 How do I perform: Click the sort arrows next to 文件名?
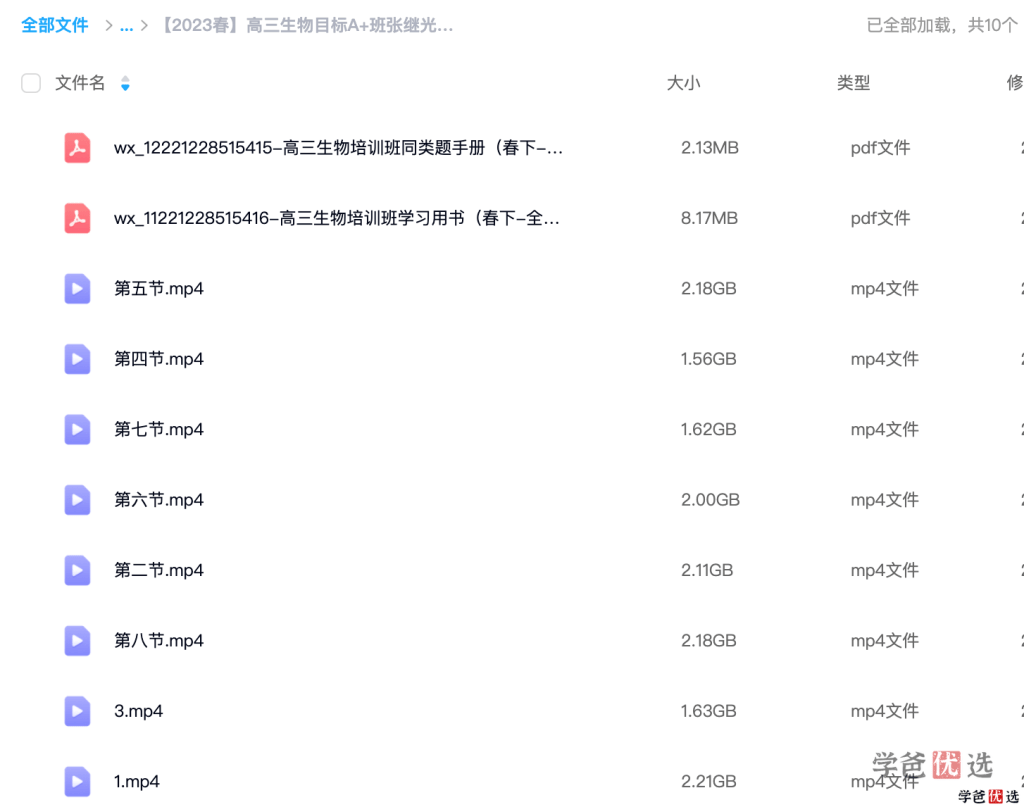(125, 84)
